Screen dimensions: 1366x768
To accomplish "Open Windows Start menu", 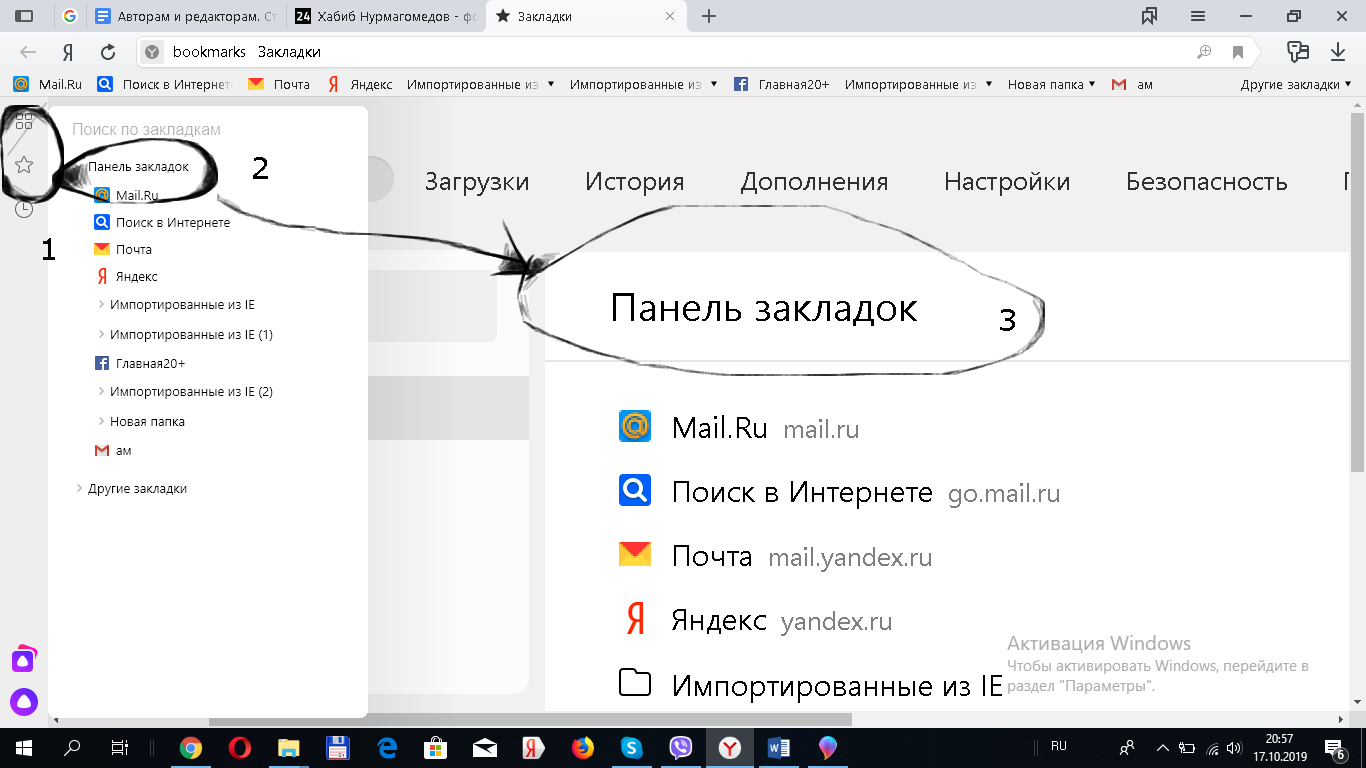I will point(22,747).
